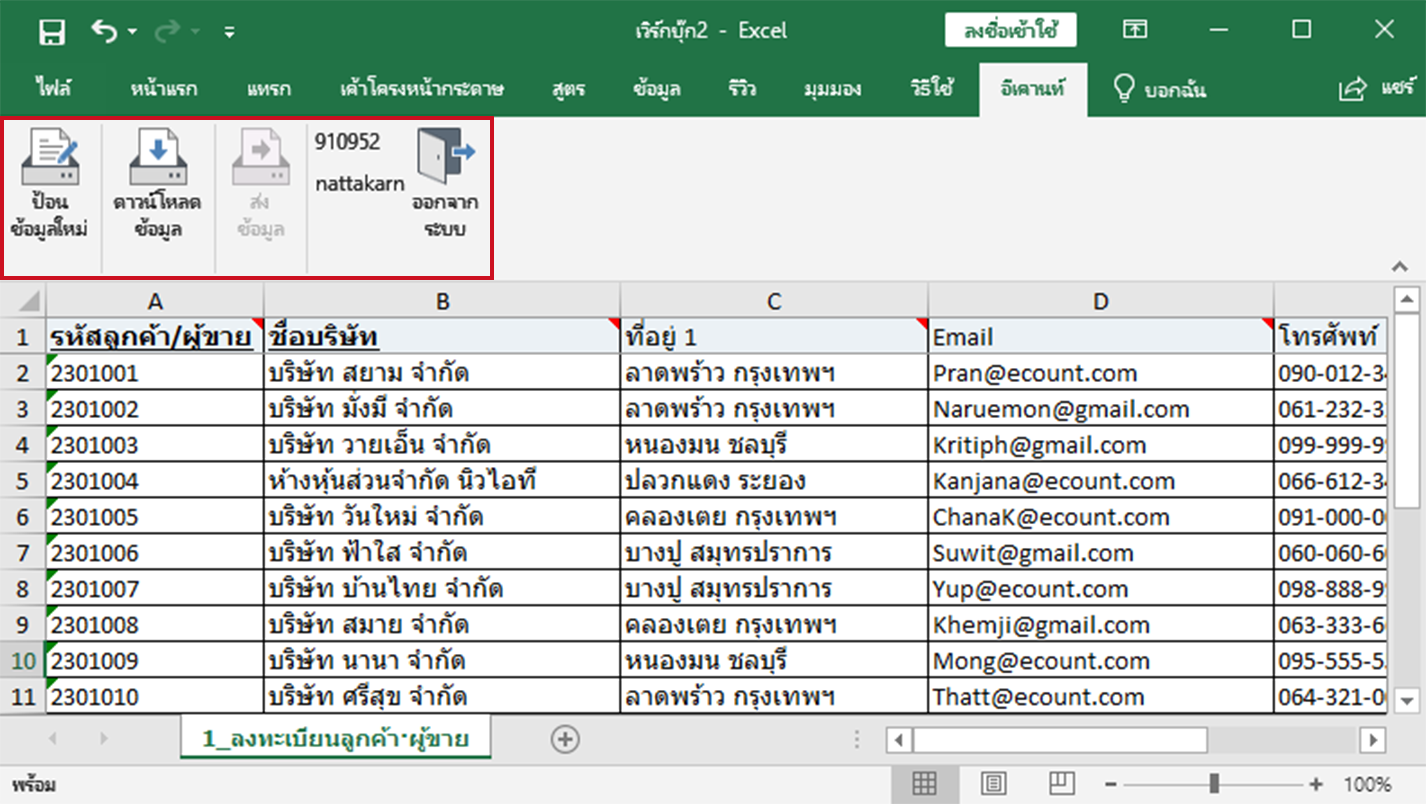Image resolution: width=1426 pixels, height=804 pixels.
Task: Open the ไฟล์ (File) tab
Action: pos(53,89)
